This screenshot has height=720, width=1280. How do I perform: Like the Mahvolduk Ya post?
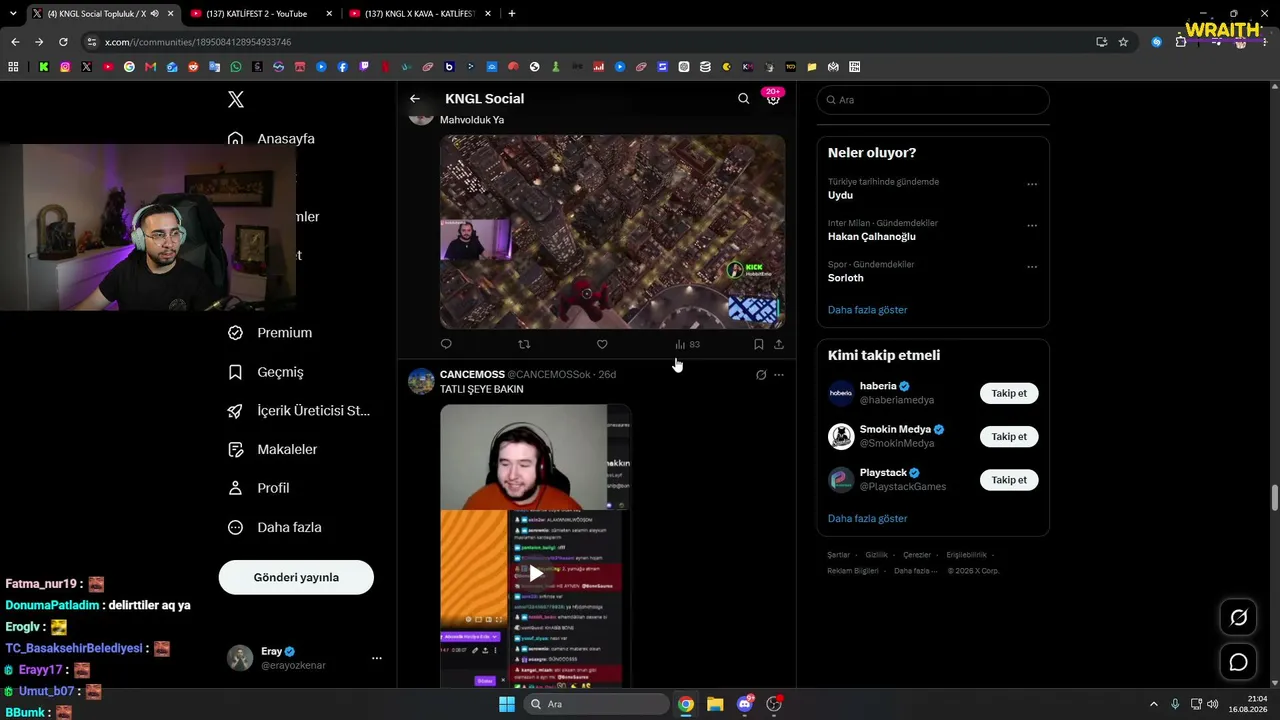pyautogui.click(x=602, y=344)
